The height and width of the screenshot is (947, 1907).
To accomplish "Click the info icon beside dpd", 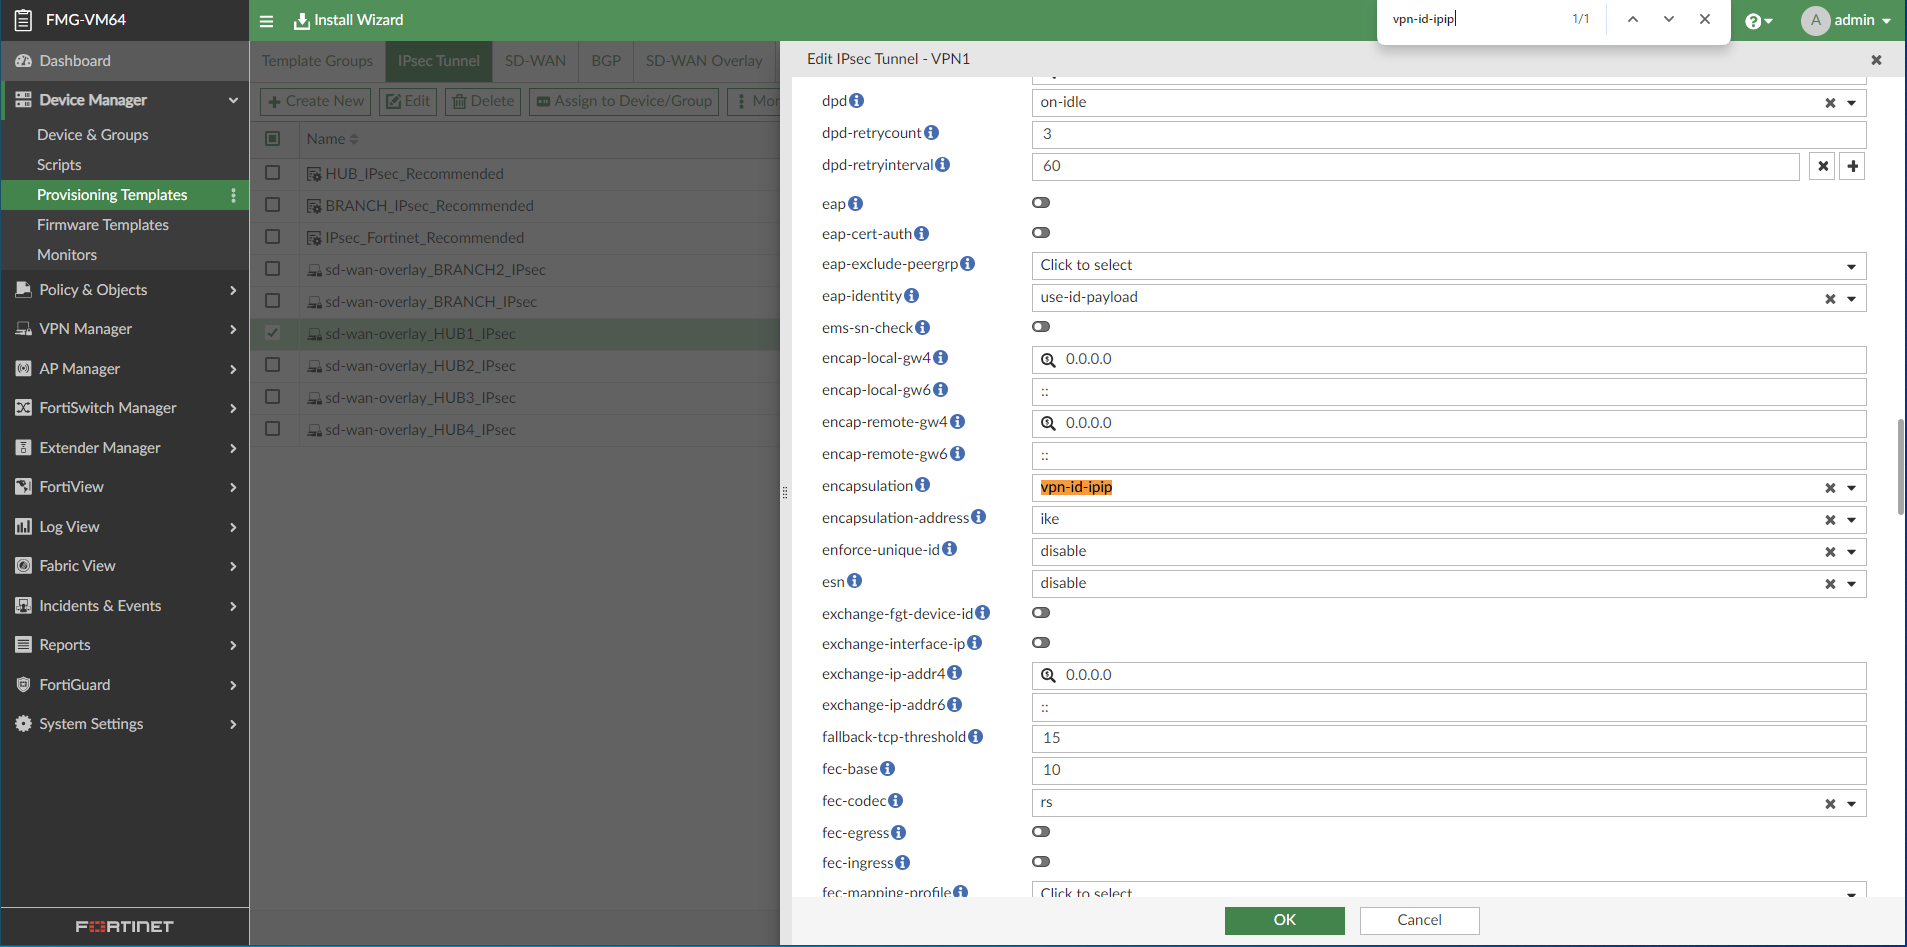I will point(856,100).
